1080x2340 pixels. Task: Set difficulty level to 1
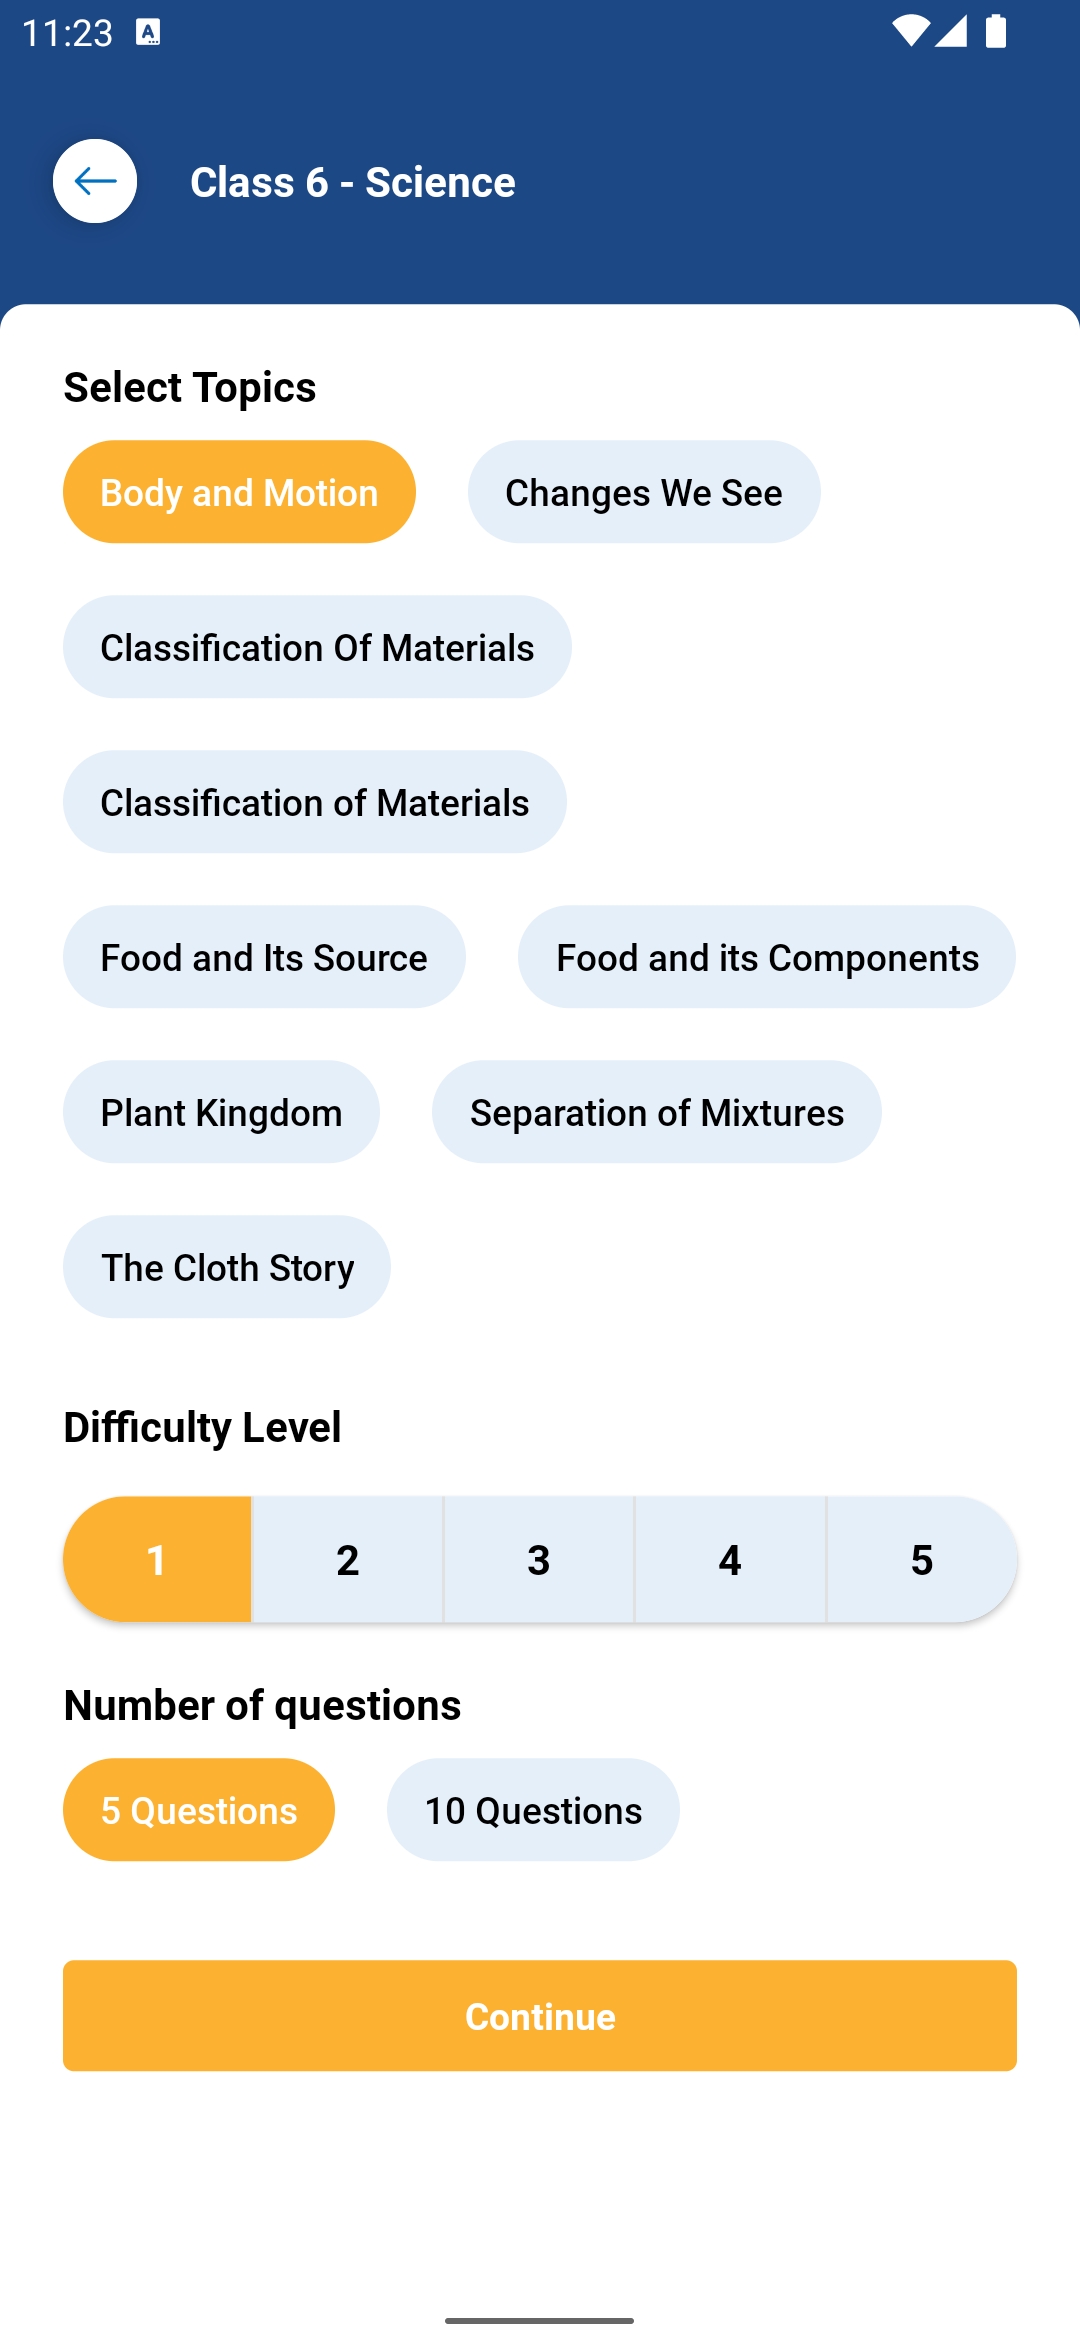tap(157, 1559)
